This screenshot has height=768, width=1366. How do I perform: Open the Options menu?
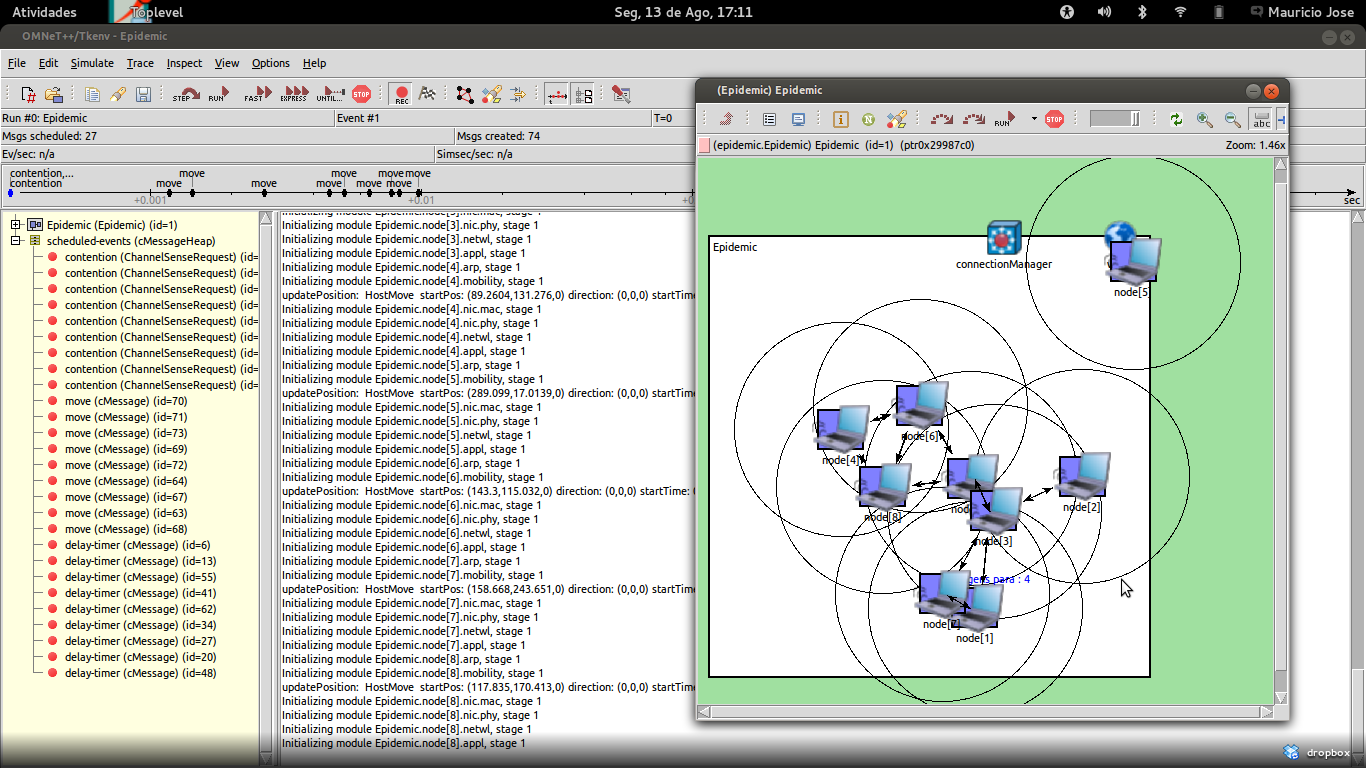[x=271, y=63]
